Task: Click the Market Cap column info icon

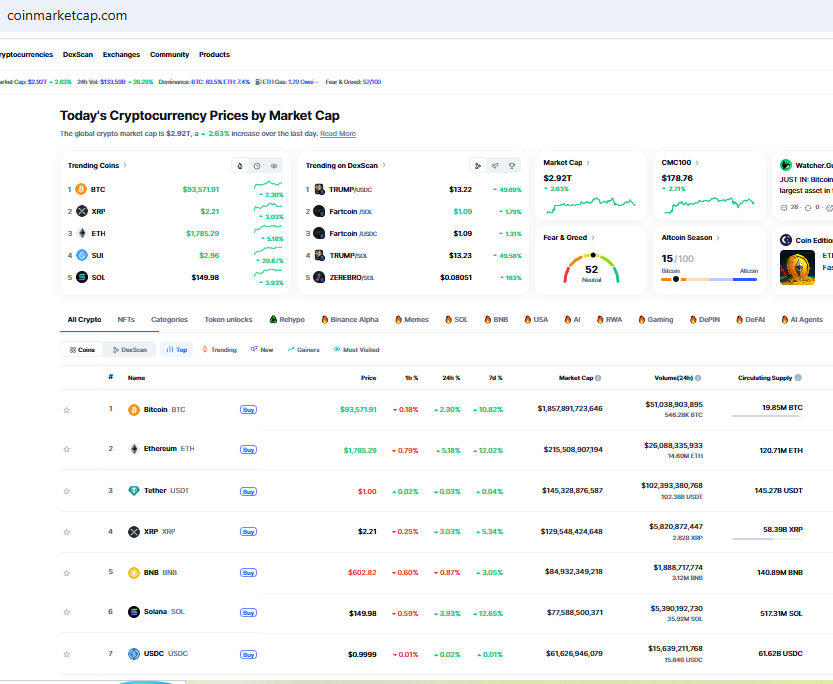Action: click(598, 378)
